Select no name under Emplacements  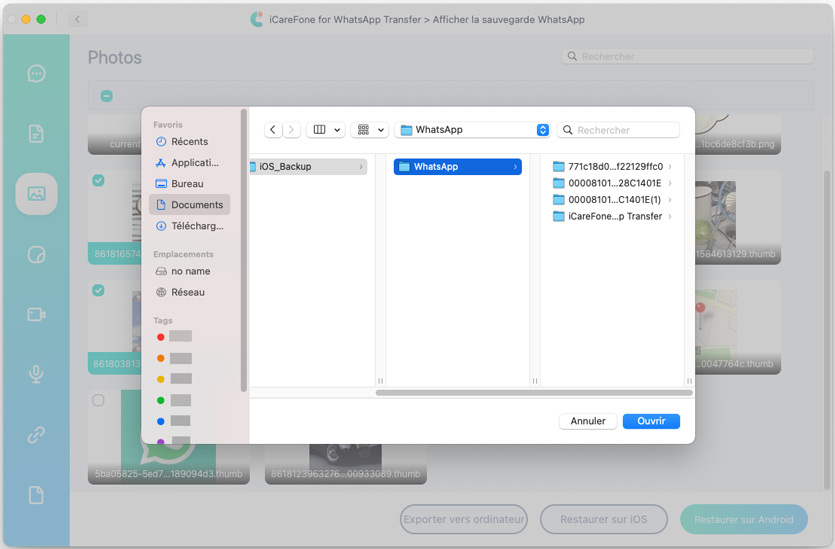(x=191, y=271)
